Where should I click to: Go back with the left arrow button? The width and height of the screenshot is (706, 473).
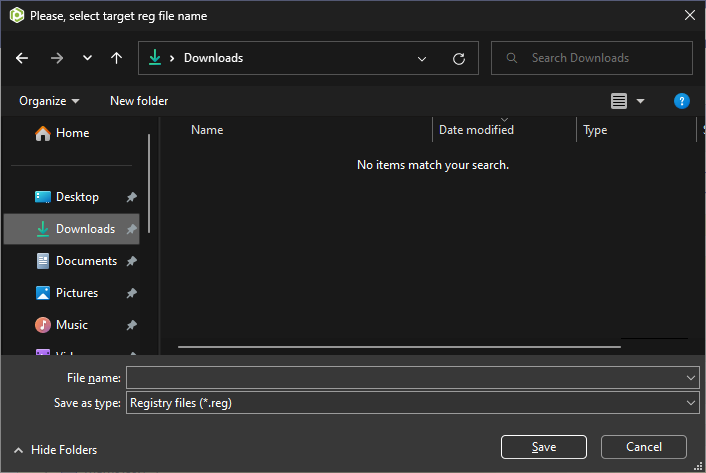22,58
